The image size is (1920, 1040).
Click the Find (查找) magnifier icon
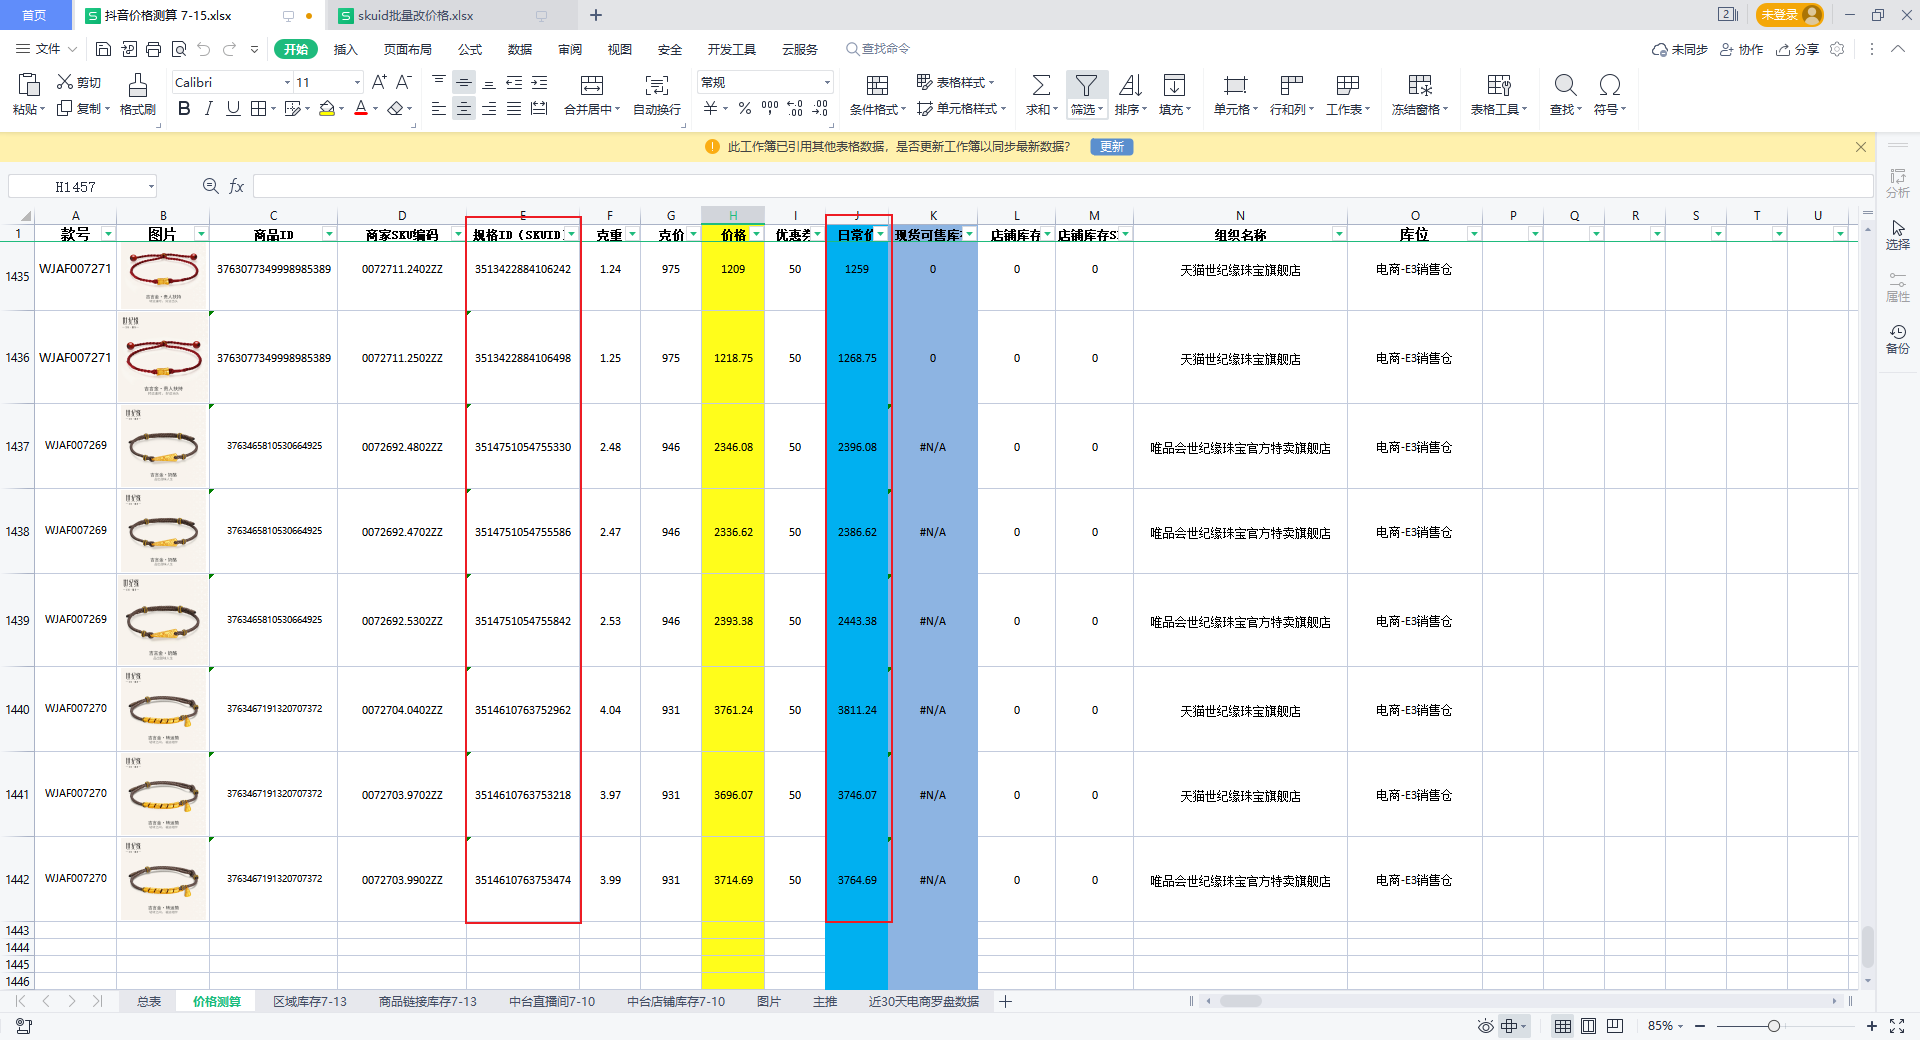pyautogui.click(x=1565, y=86)
